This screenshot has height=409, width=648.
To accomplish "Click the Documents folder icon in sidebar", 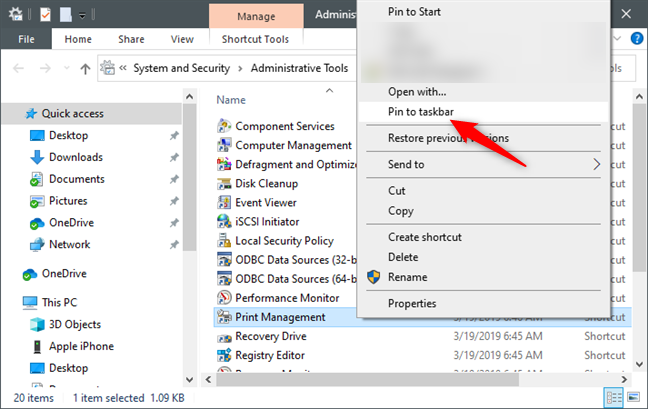I will [x=37, y=179].
